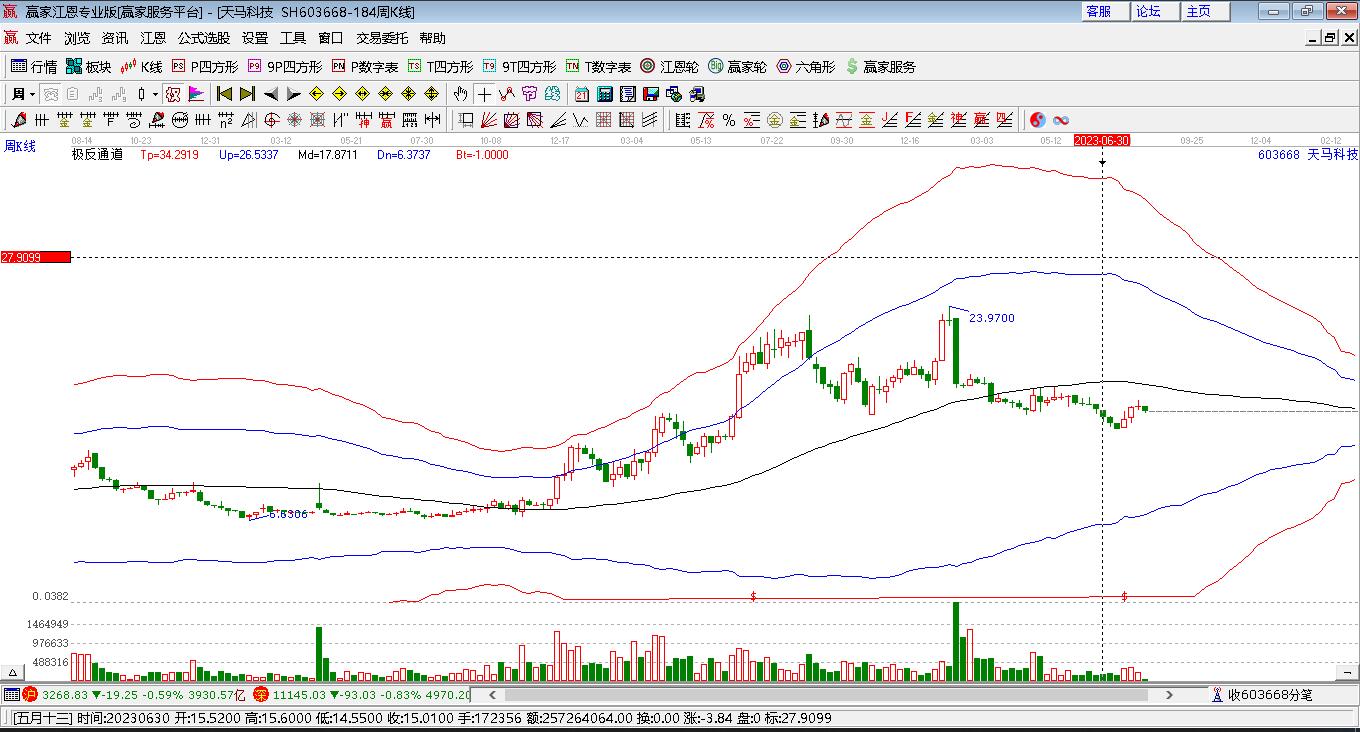This screenshot has width=1360, height=732.
Task: Open the 9P四方形 tool
Action: [x=285, y=67]
